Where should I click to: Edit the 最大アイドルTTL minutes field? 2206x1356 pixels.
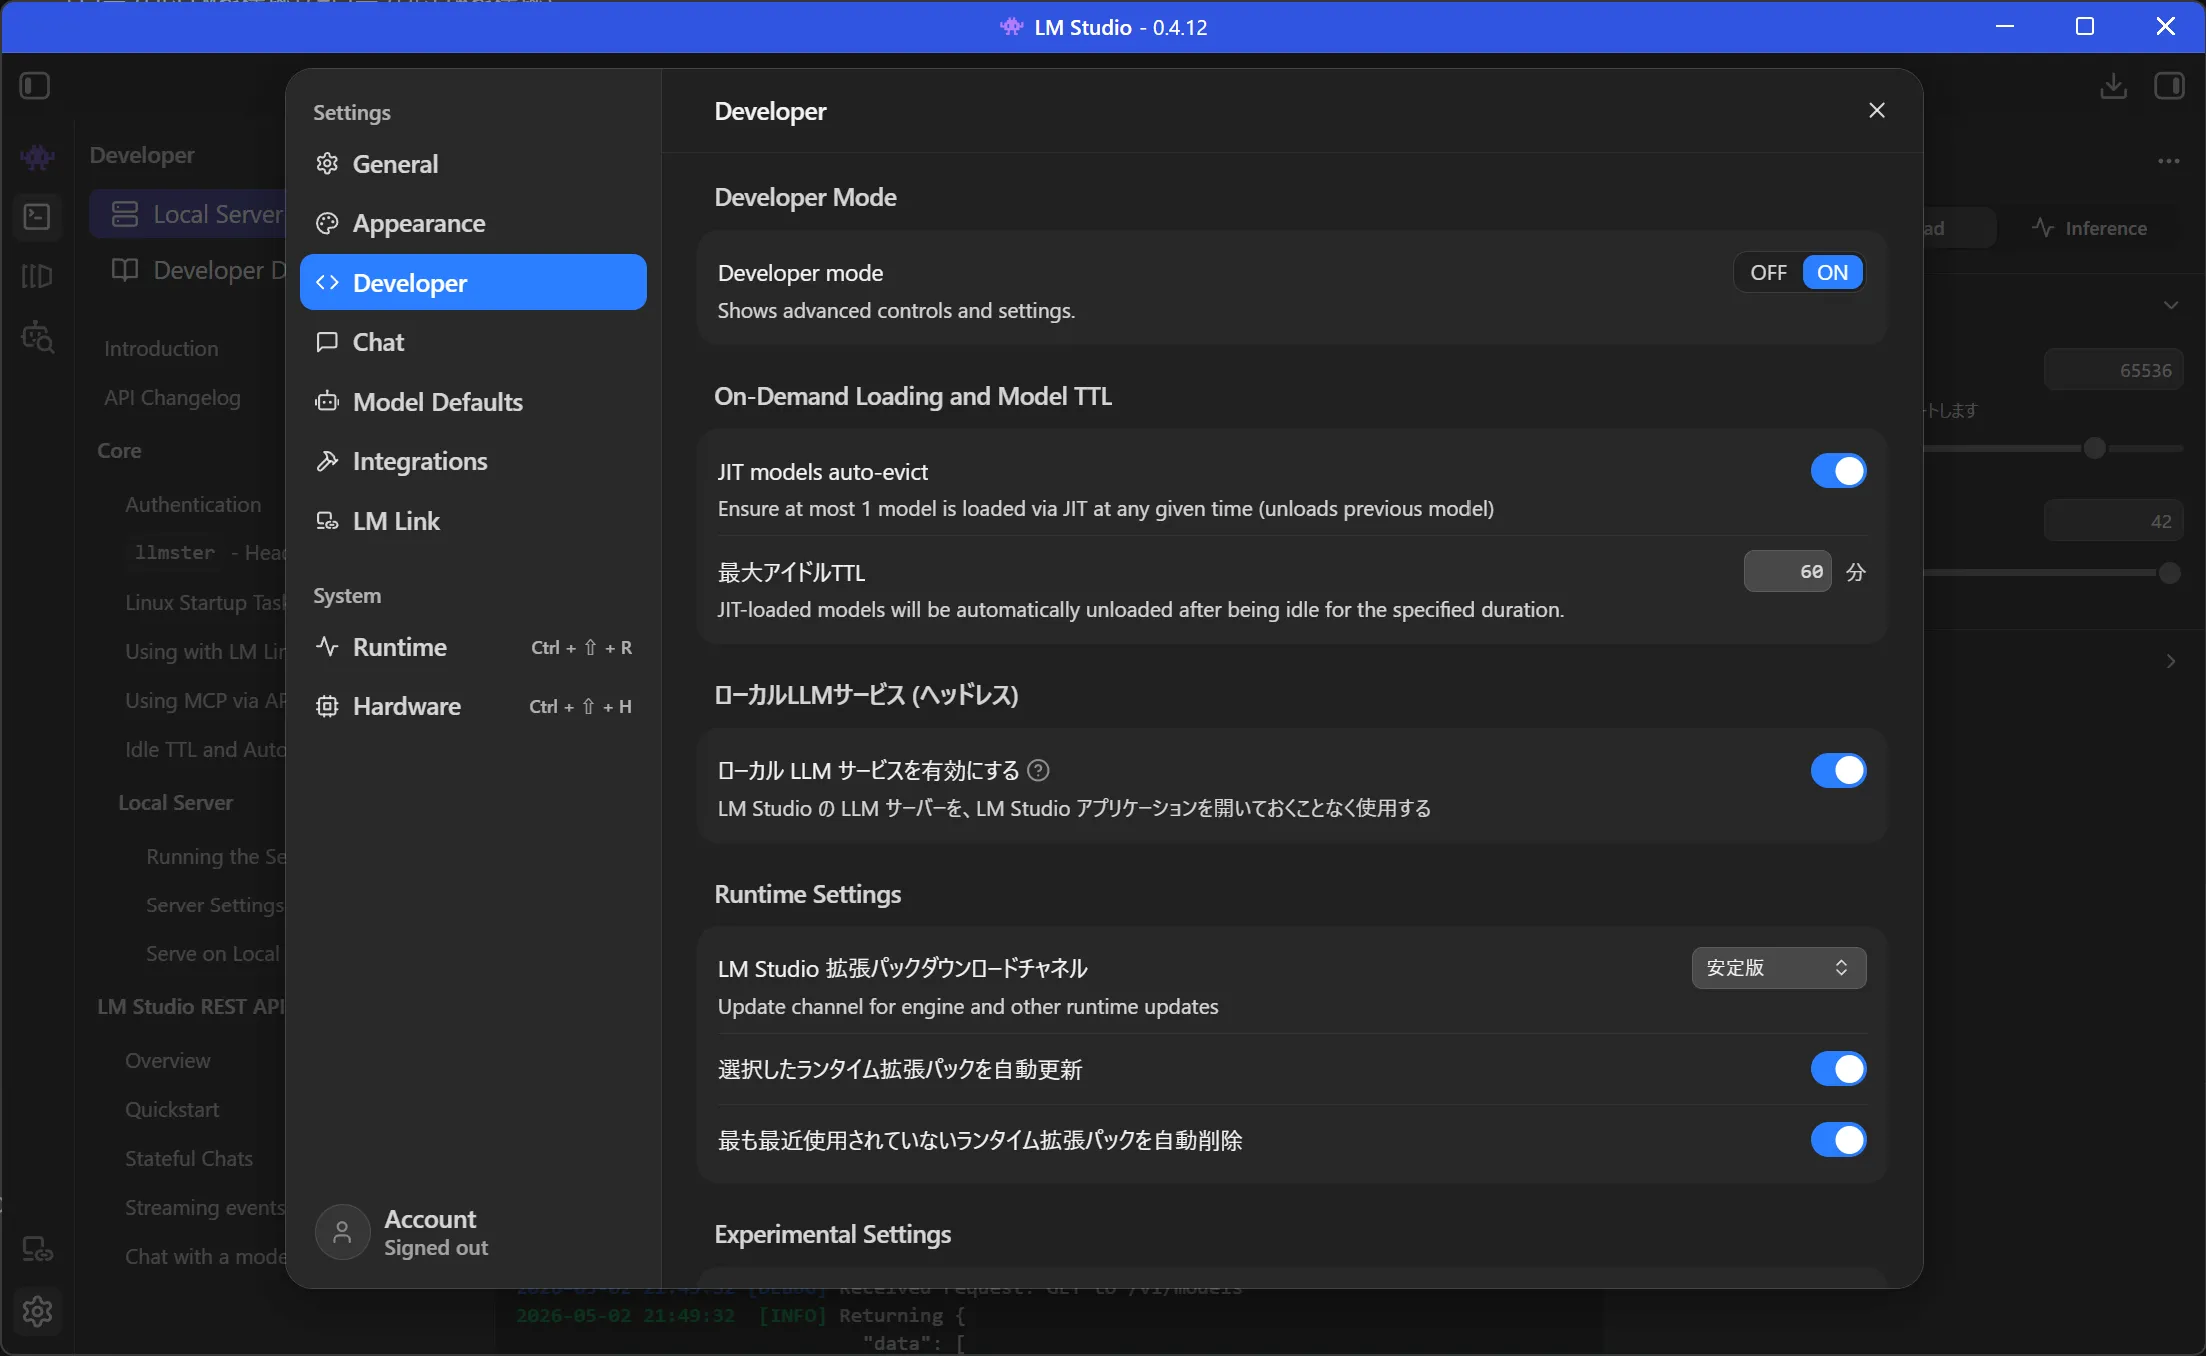click(1787, 572)
